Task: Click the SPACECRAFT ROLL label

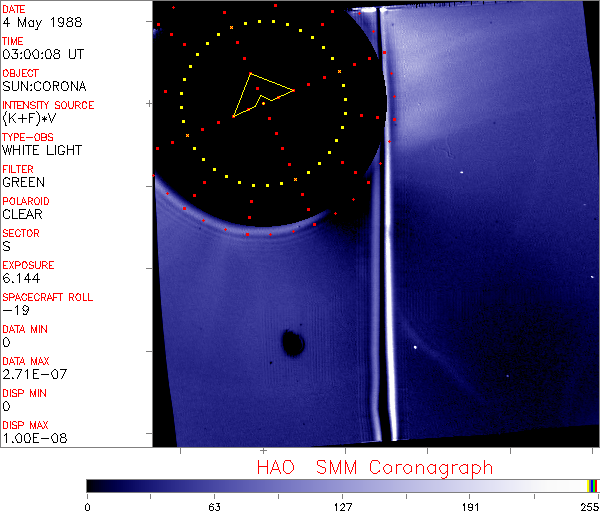Action: (x=48, y=297)
